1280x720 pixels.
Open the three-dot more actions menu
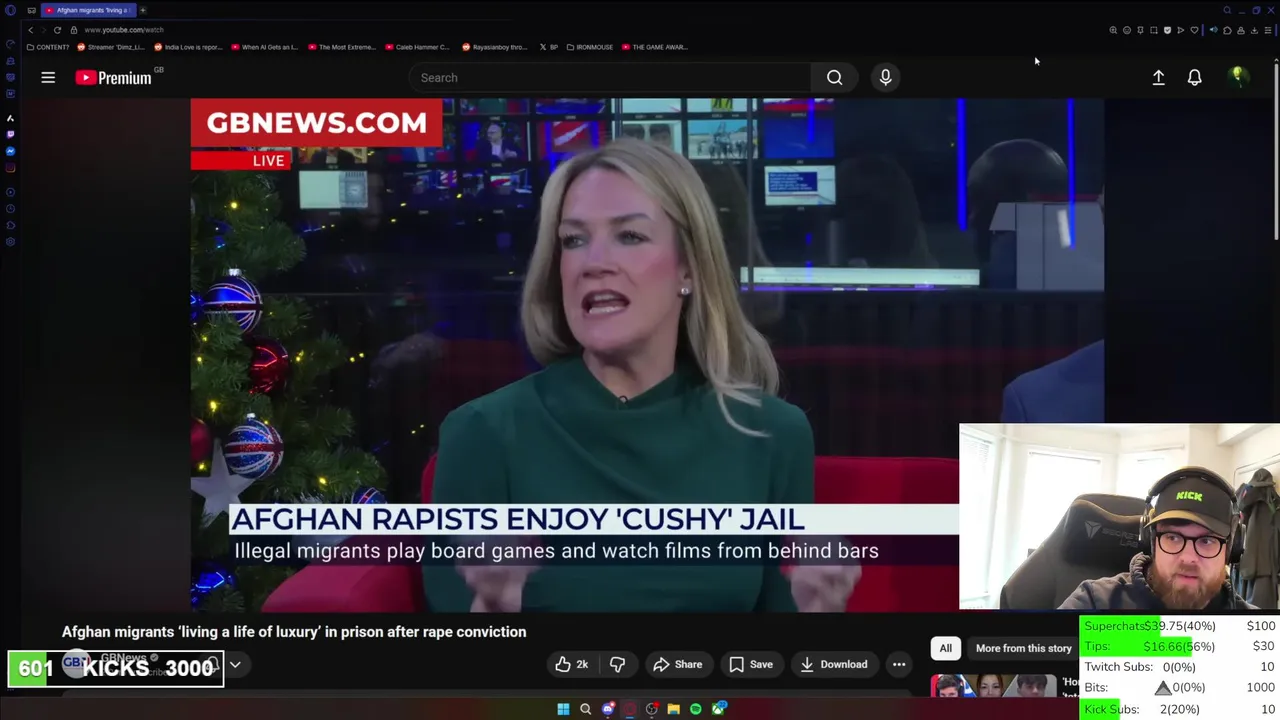[x=899, y=664]
